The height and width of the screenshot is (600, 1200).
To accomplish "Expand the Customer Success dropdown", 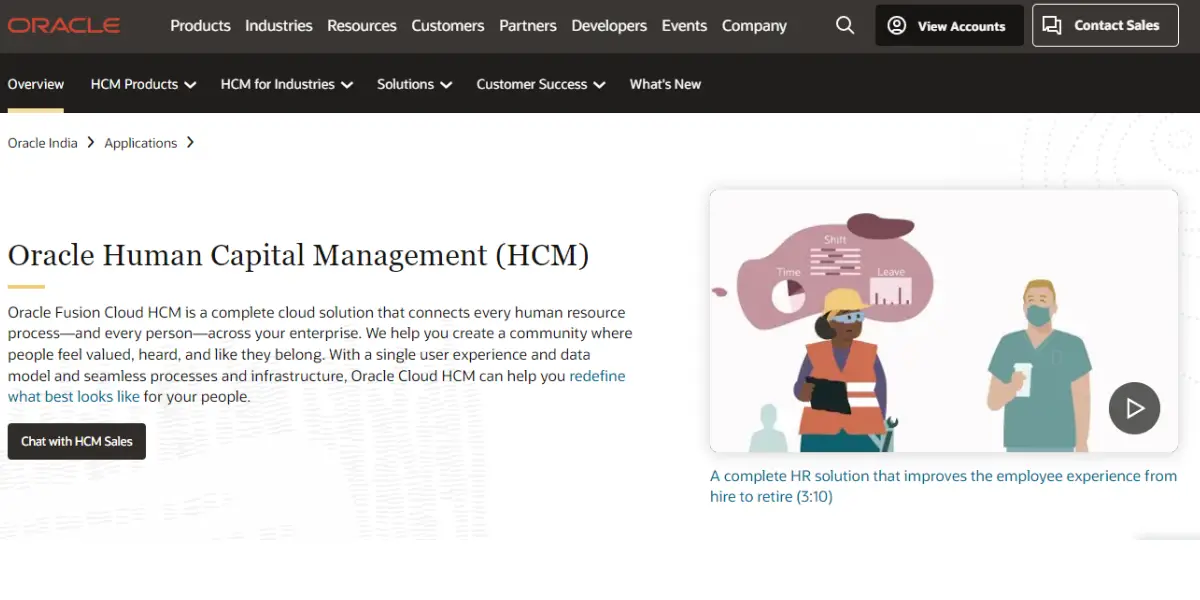I will (x=541, y=85).
